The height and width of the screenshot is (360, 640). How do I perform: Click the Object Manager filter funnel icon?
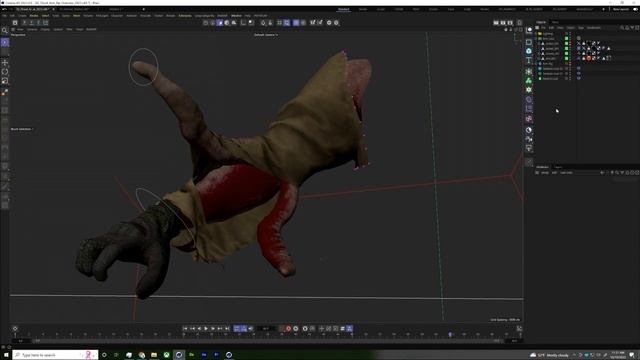(x=632, y=28)
